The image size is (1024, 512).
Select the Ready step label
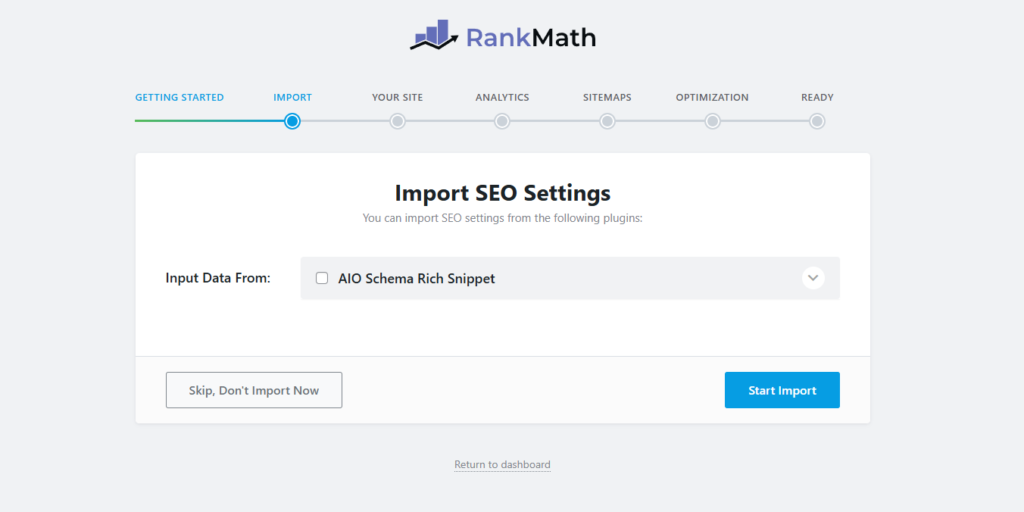[818, 97]
